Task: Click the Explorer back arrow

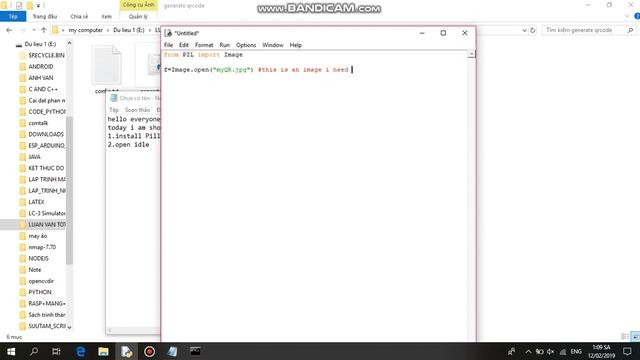Action: (x=9, y=30)
